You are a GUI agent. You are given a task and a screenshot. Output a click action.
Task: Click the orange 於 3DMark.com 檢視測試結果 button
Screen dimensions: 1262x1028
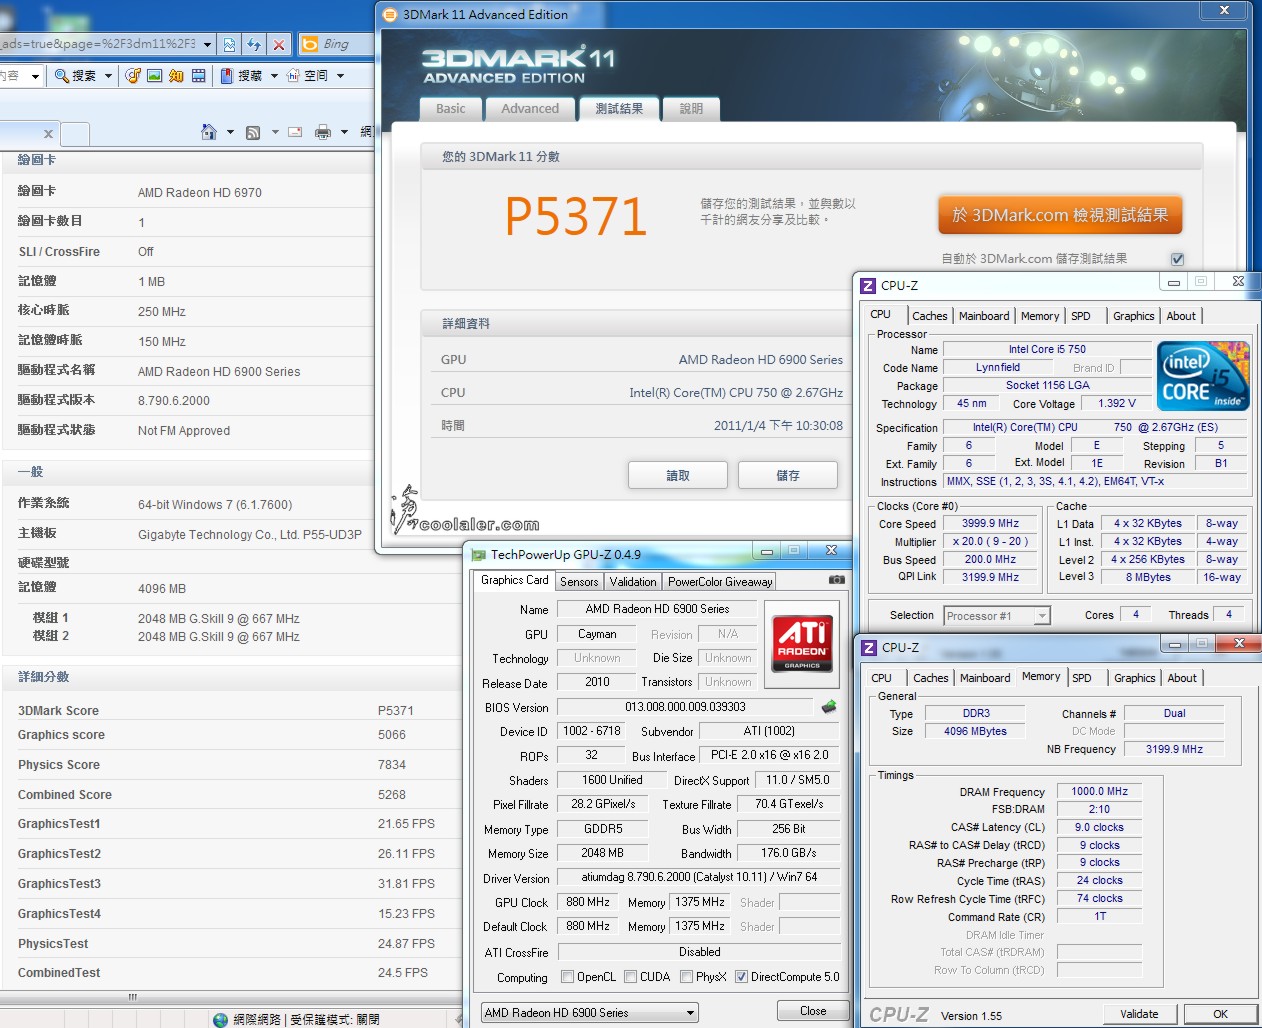[x=1060, y=215]
